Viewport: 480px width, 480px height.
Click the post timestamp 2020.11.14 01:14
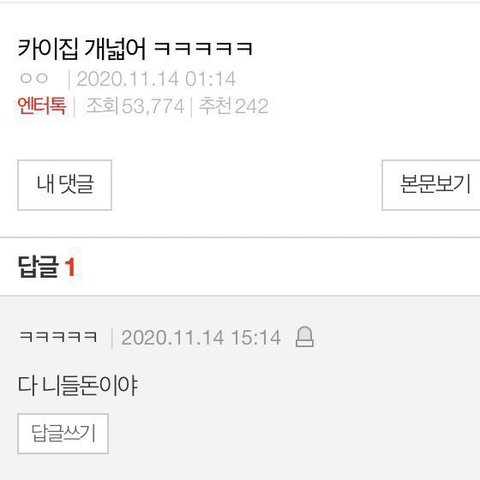click(156, 79)
